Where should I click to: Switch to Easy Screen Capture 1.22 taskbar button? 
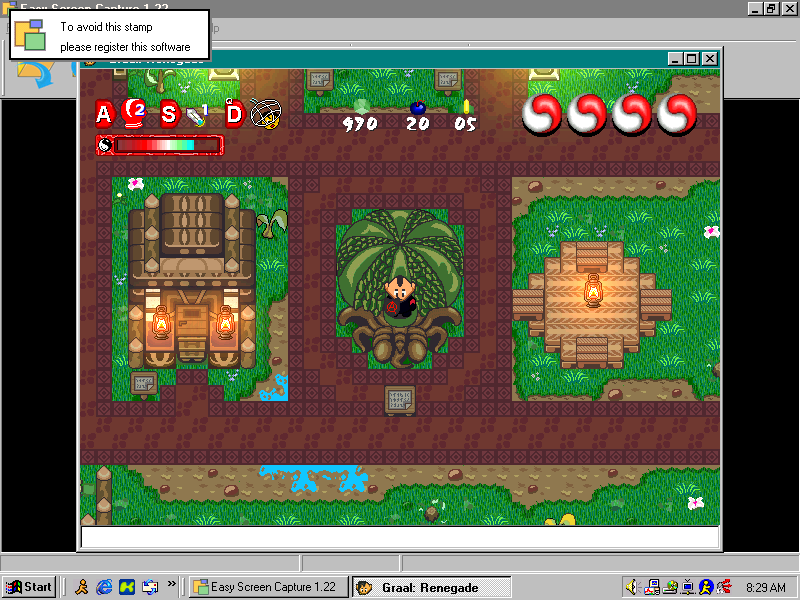(x=269, y=587)
